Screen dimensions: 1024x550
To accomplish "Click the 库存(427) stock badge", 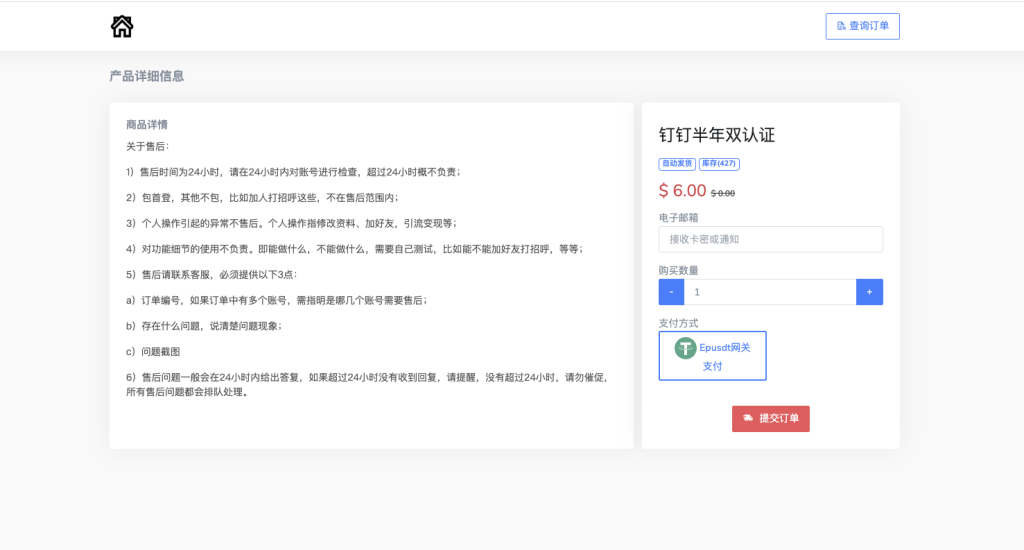I will coord(719,164).
